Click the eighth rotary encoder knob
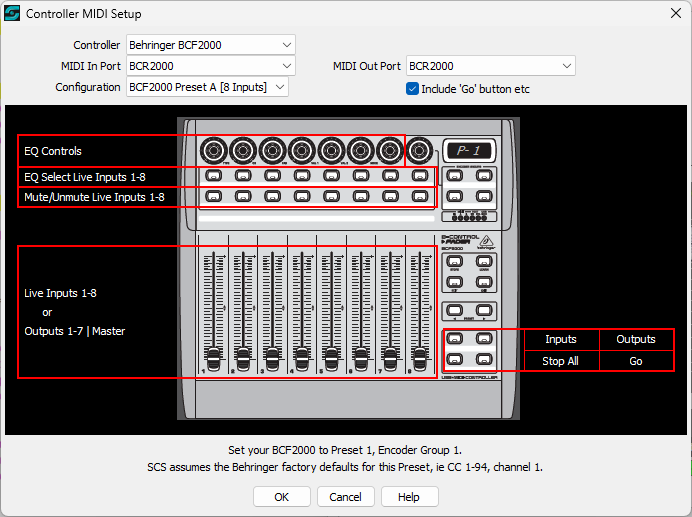This screenshot has height=517, width=692. (419, 151)
